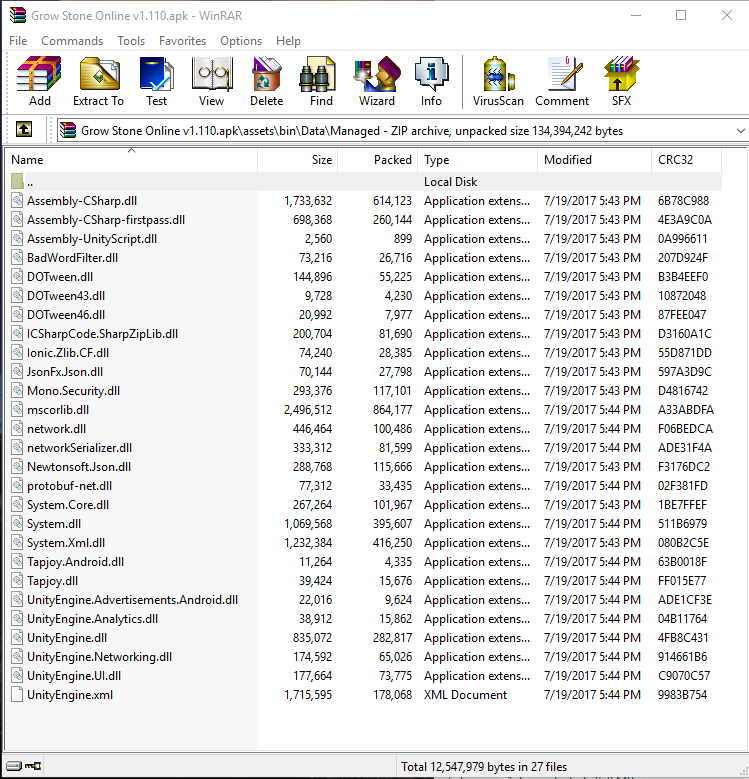Click the Add archive toolbar icon
The width and height of the screenshot is (749, 779).
tap(39, 74)
